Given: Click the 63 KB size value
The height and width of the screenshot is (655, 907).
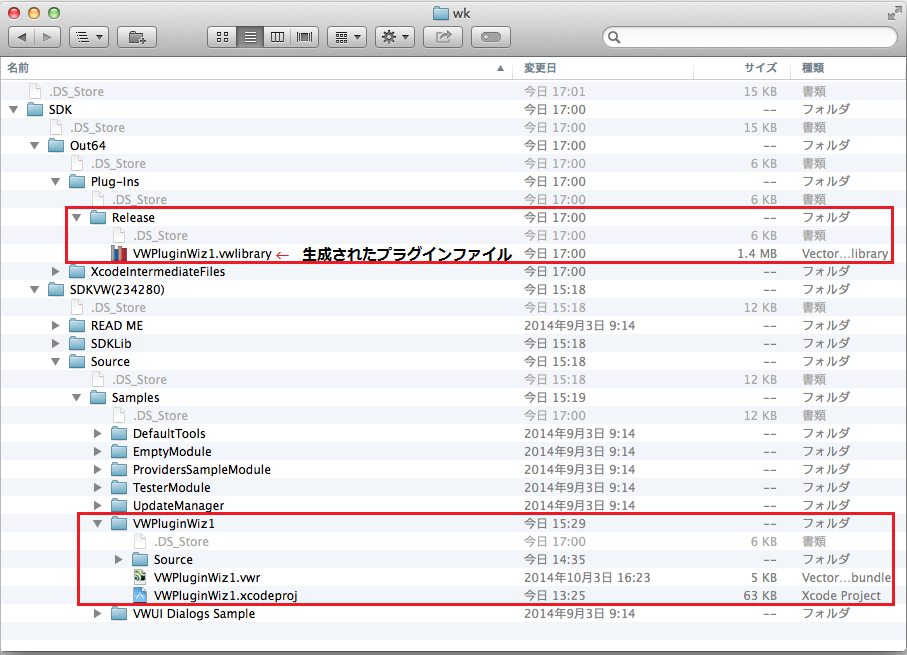Looking at the screenshot, I should pyautogui.click(x=760, y=596).
